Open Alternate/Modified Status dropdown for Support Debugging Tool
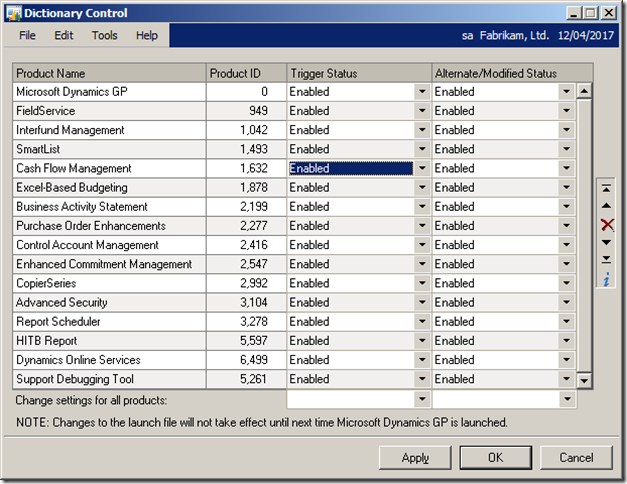 pyautogui.click(x=566, y=379)
